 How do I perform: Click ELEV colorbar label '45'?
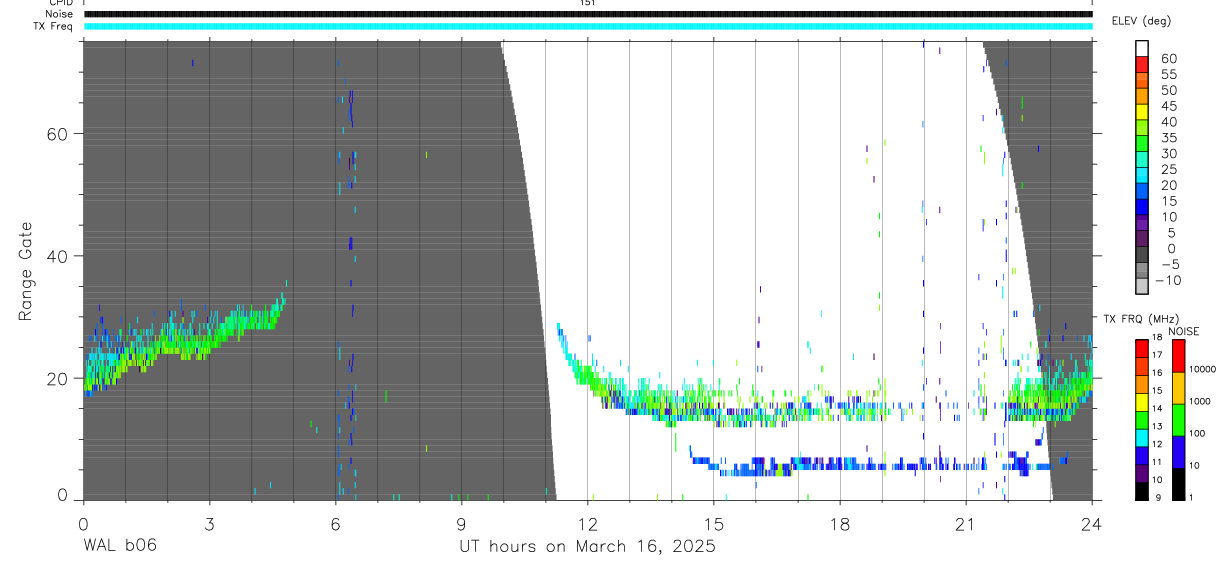pyautogui.click(x=1167, y=106)
